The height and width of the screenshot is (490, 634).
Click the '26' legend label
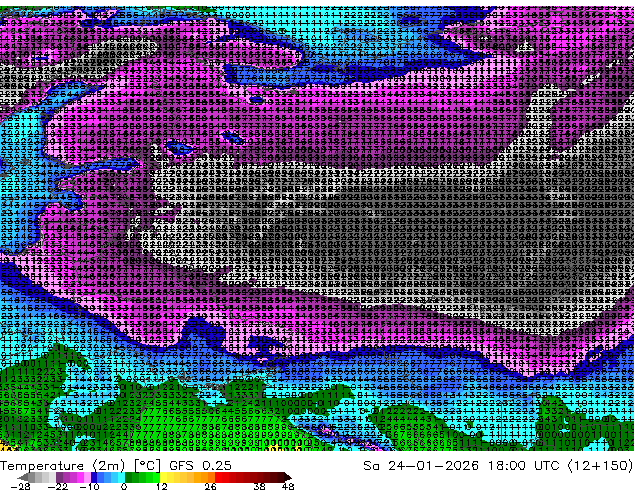coord(210,486)
